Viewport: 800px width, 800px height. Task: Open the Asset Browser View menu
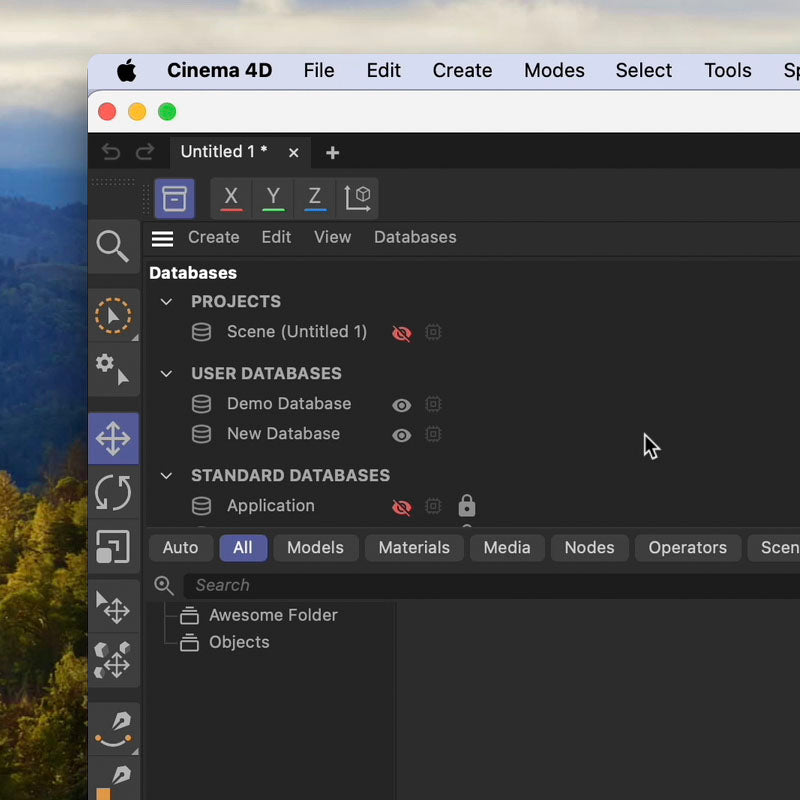[332, 237]
